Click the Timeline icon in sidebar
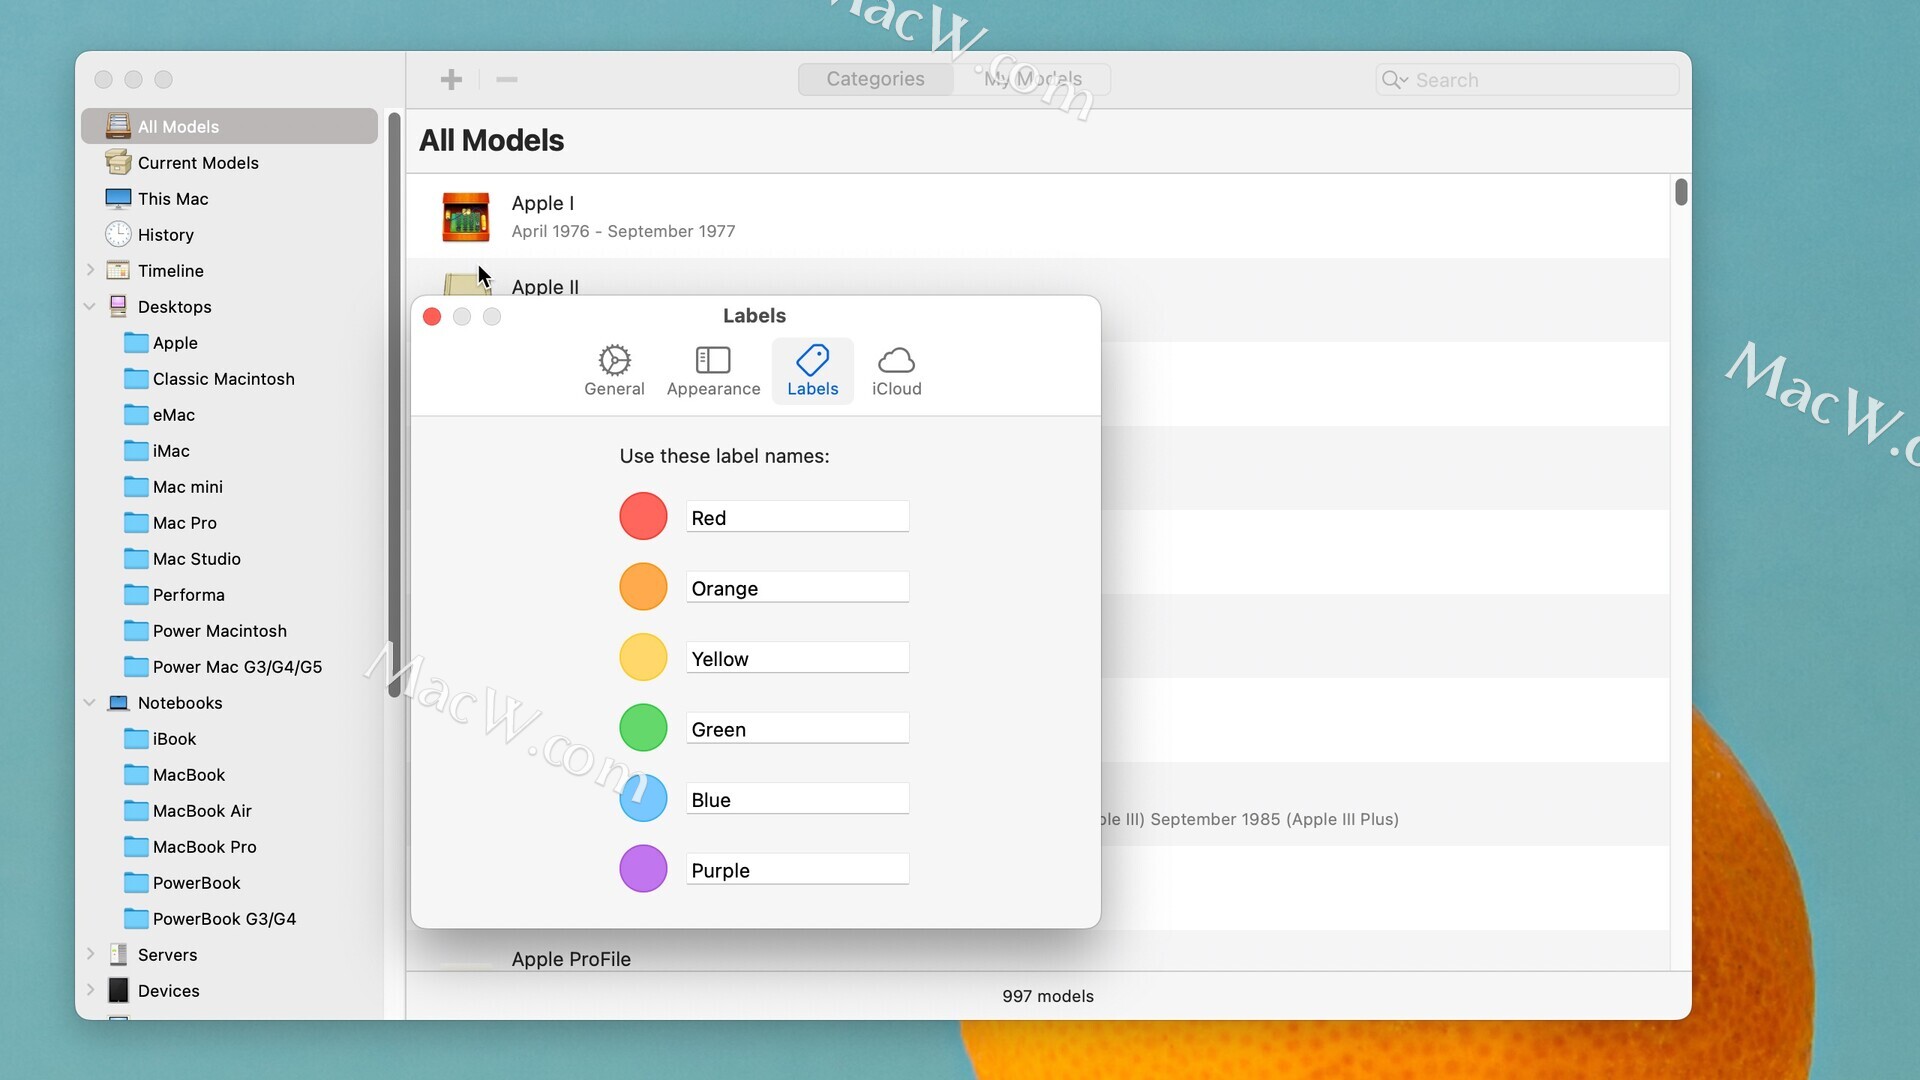1920x1080 pixels. coord(118,270)
